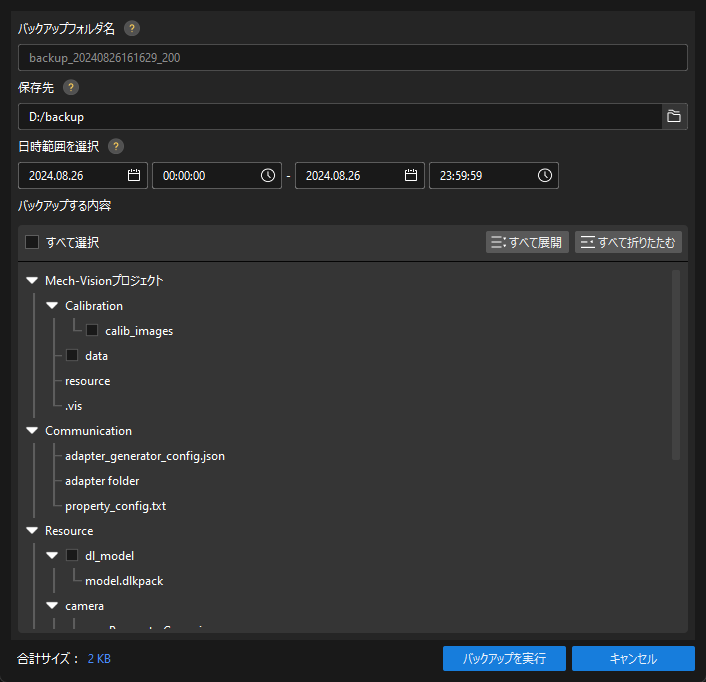Click help icon beside 日時範囲を選択

(116, 146)
